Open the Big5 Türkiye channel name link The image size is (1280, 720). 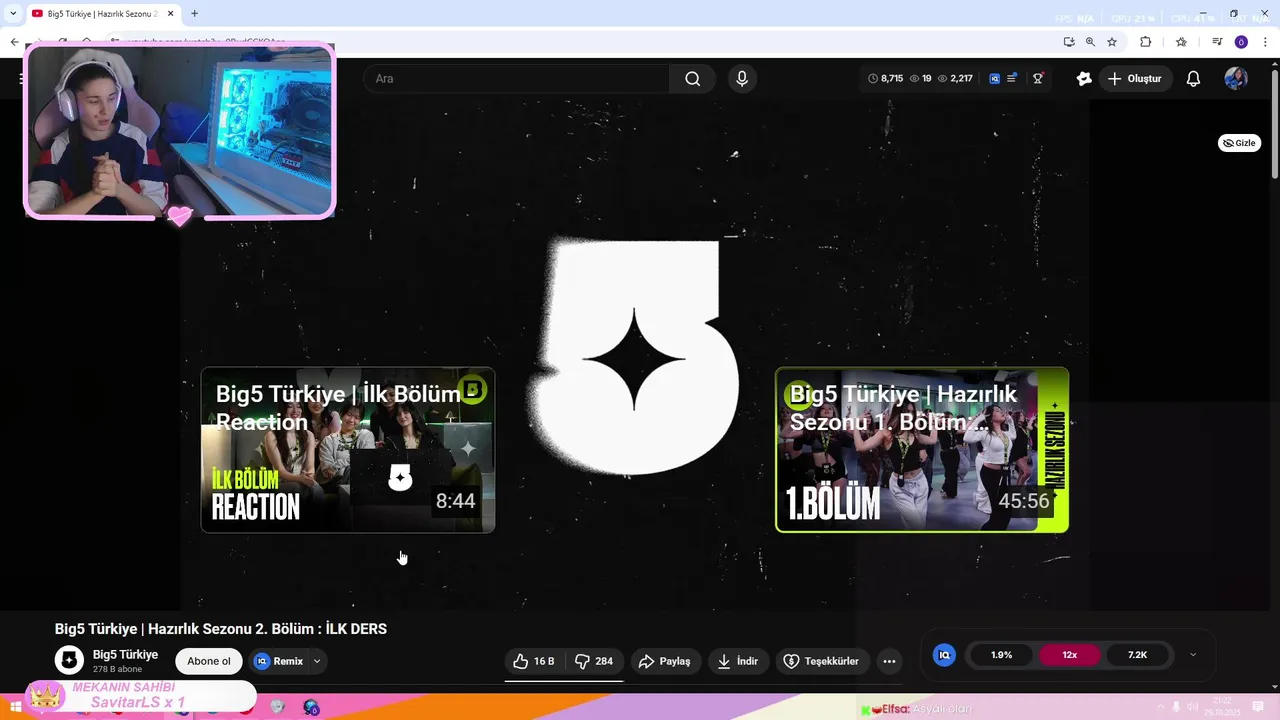125,654
